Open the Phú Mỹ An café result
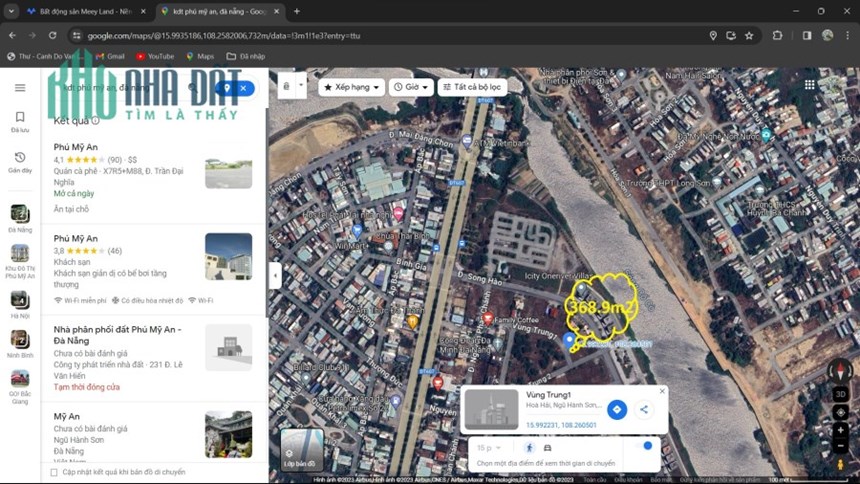The image size is (860, 484). click(x=152, y=177)
